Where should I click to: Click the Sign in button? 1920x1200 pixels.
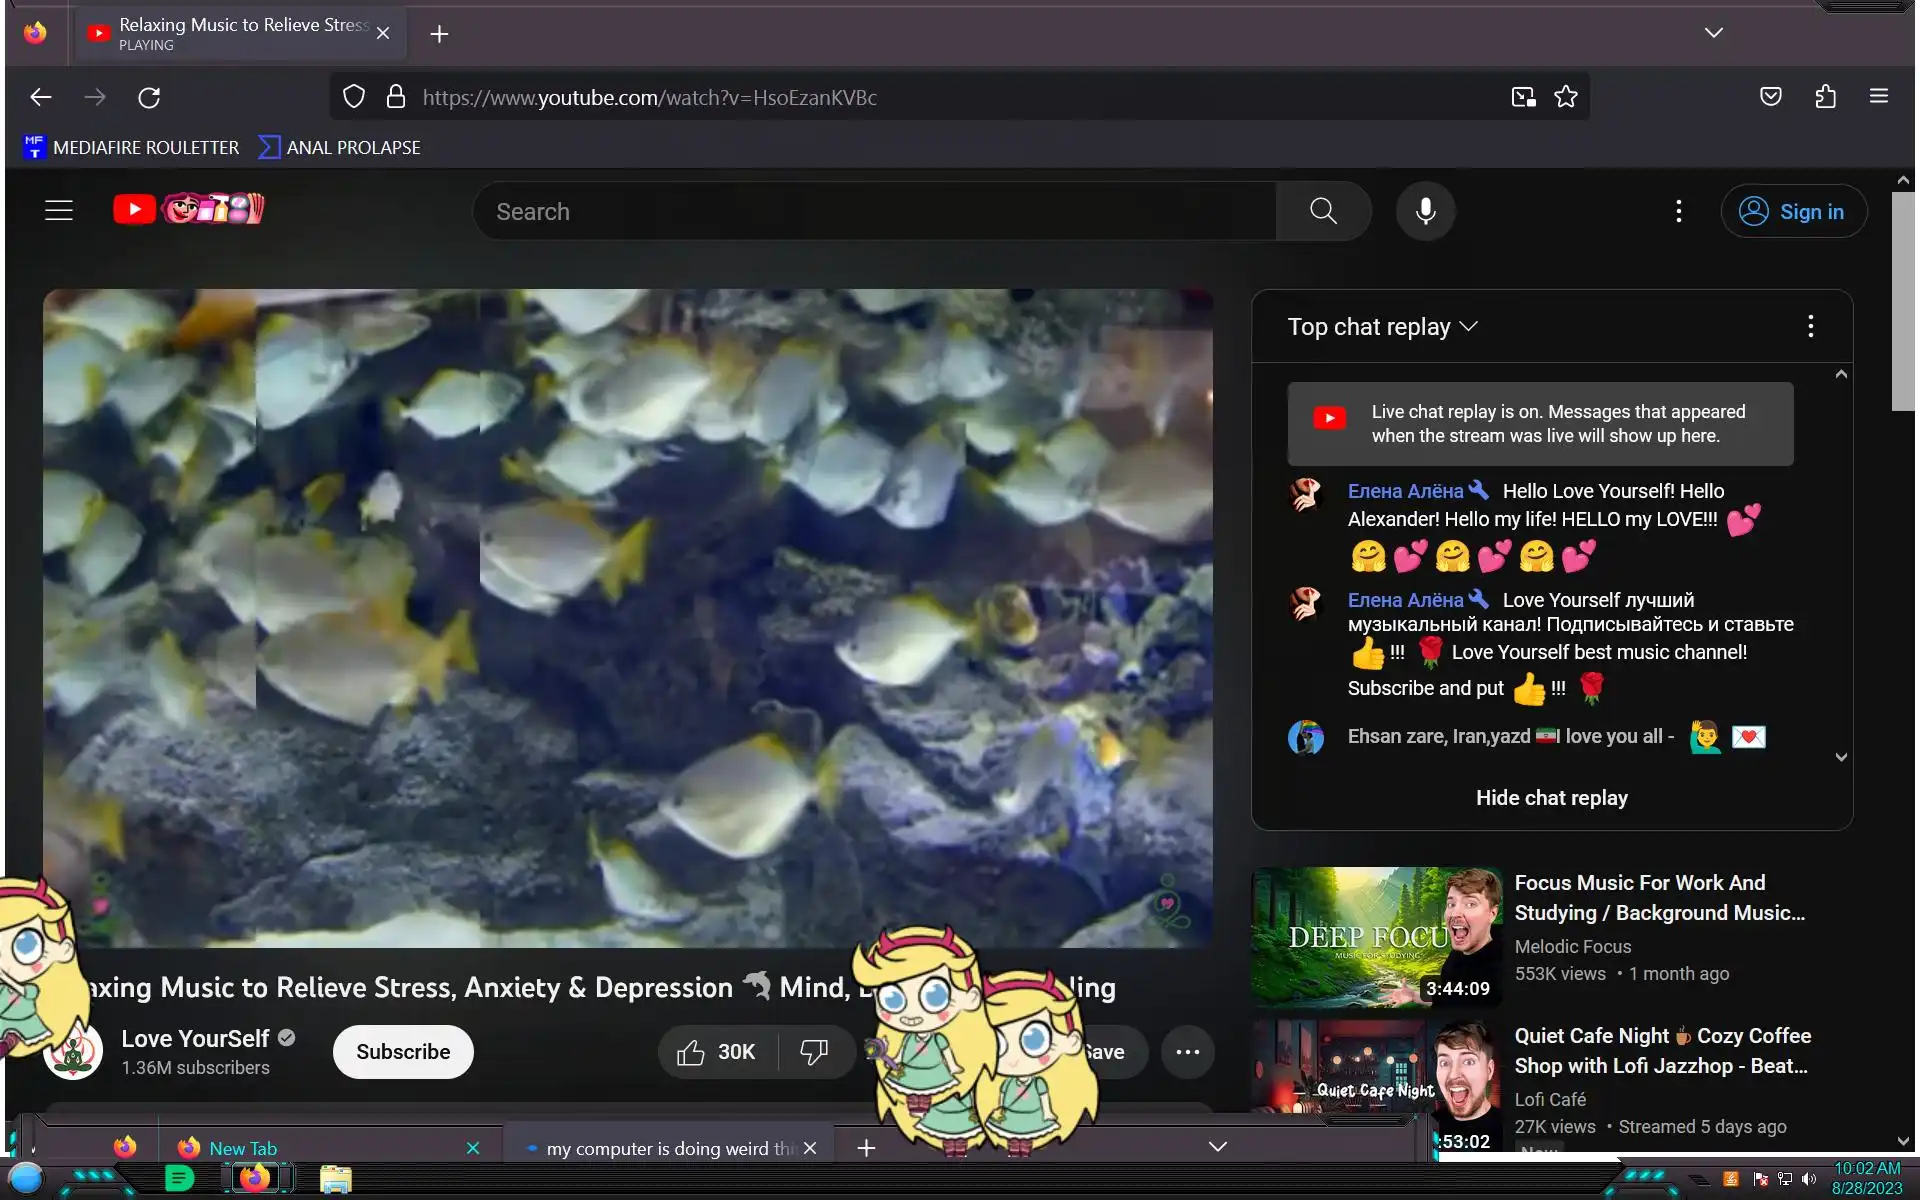1793,211
